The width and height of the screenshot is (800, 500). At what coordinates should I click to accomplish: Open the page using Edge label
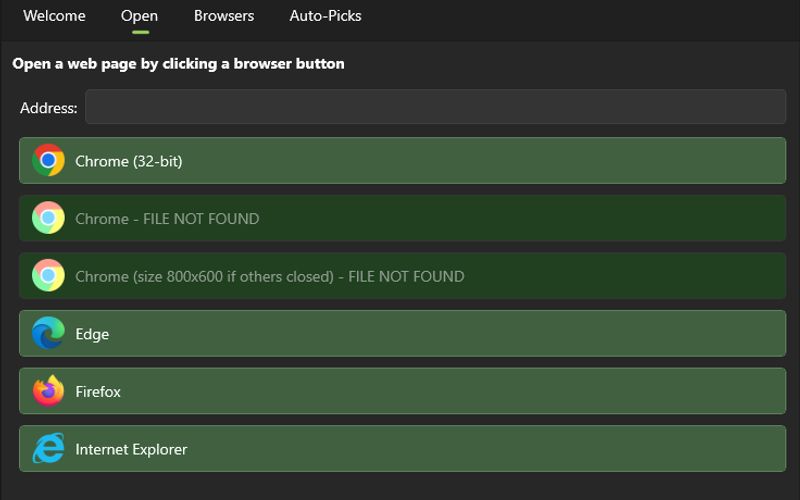92,334
